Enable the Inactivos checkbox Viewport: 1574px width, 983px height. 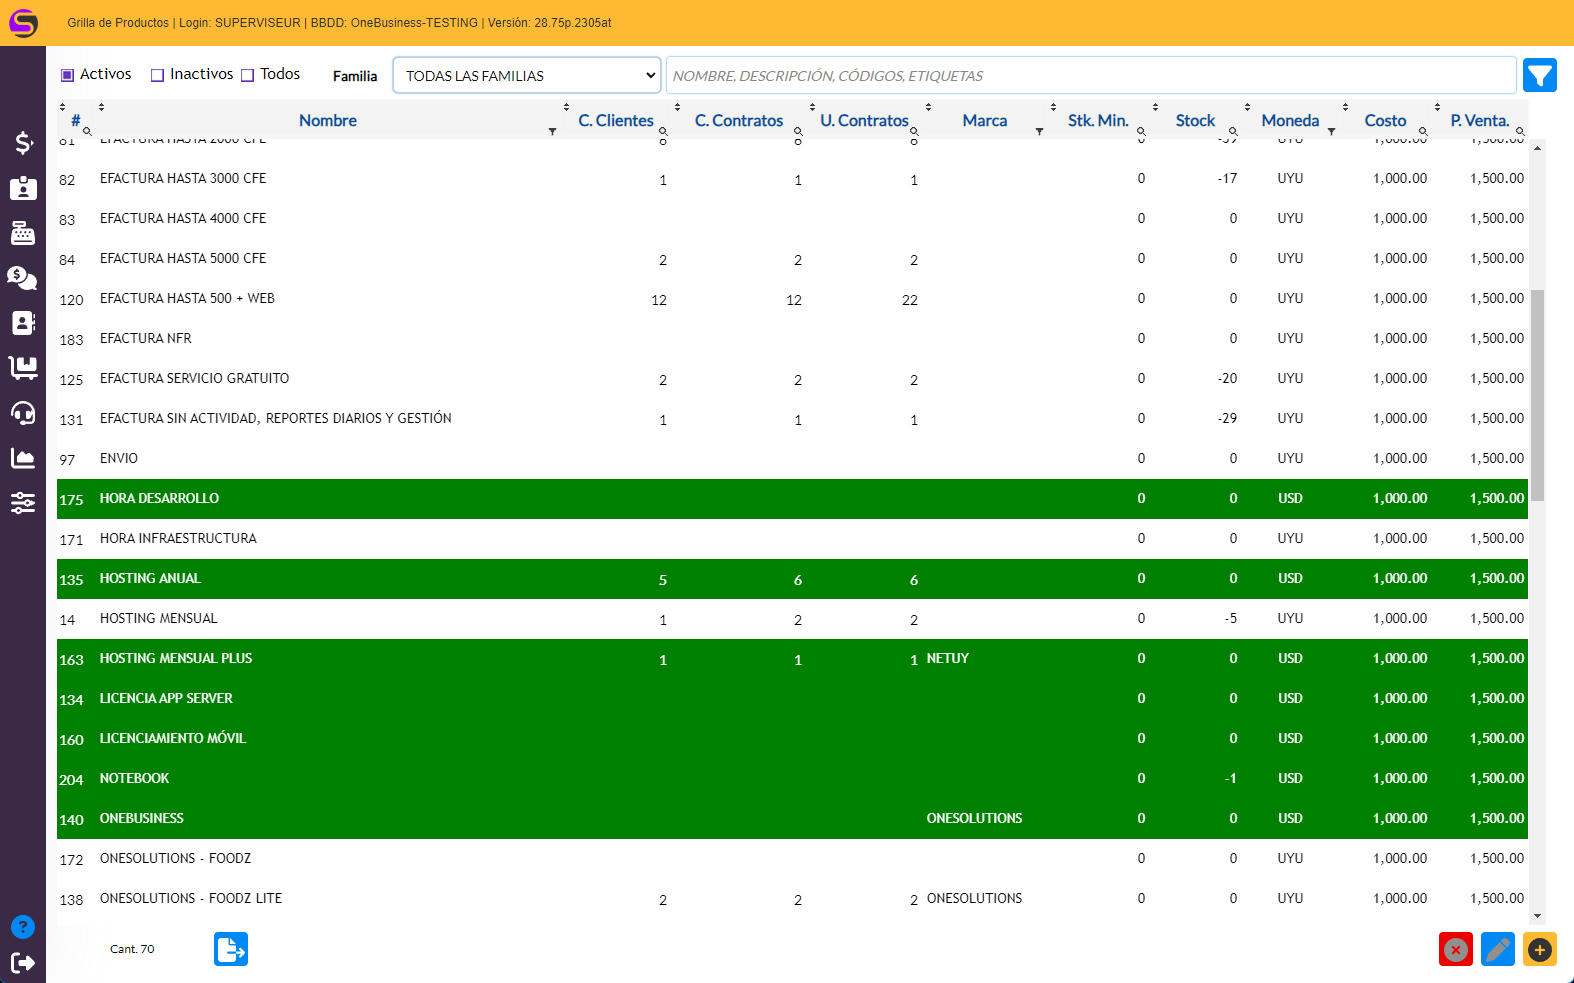tap(157, 75)
